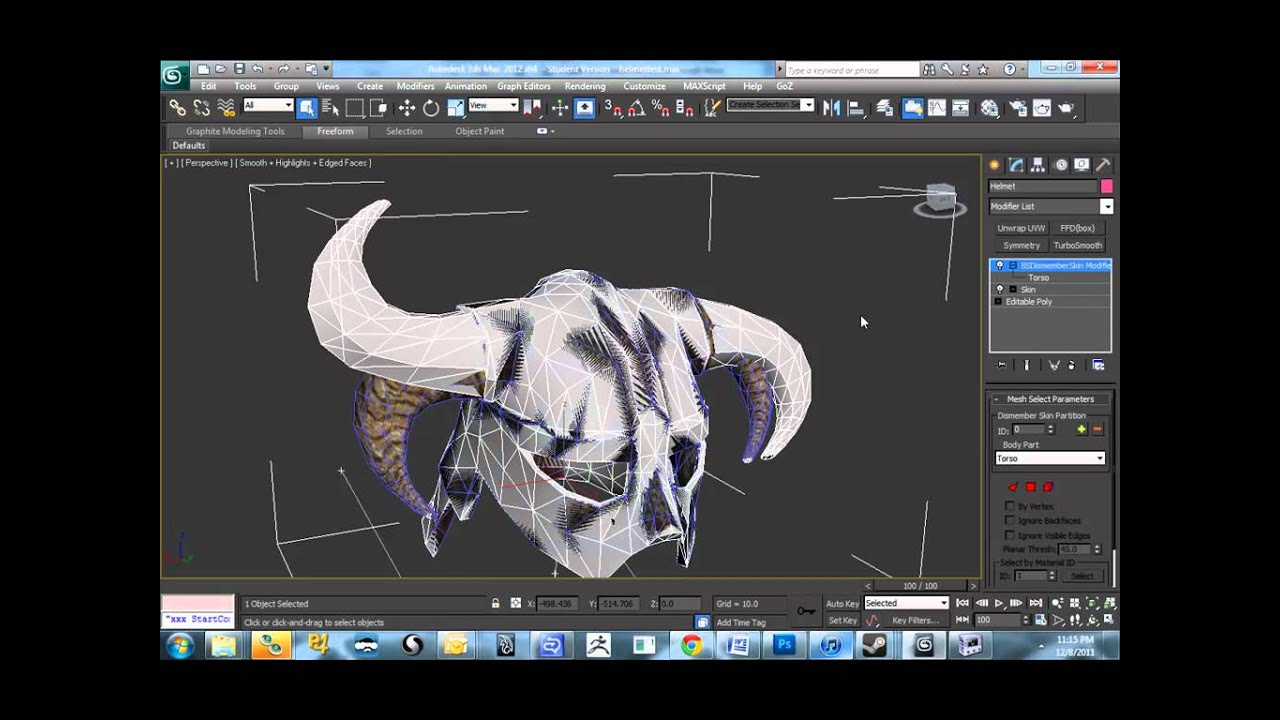Open the Curve Editor
The width and height of the screenshot is (1280, 720).
click(x=937, y=108)
